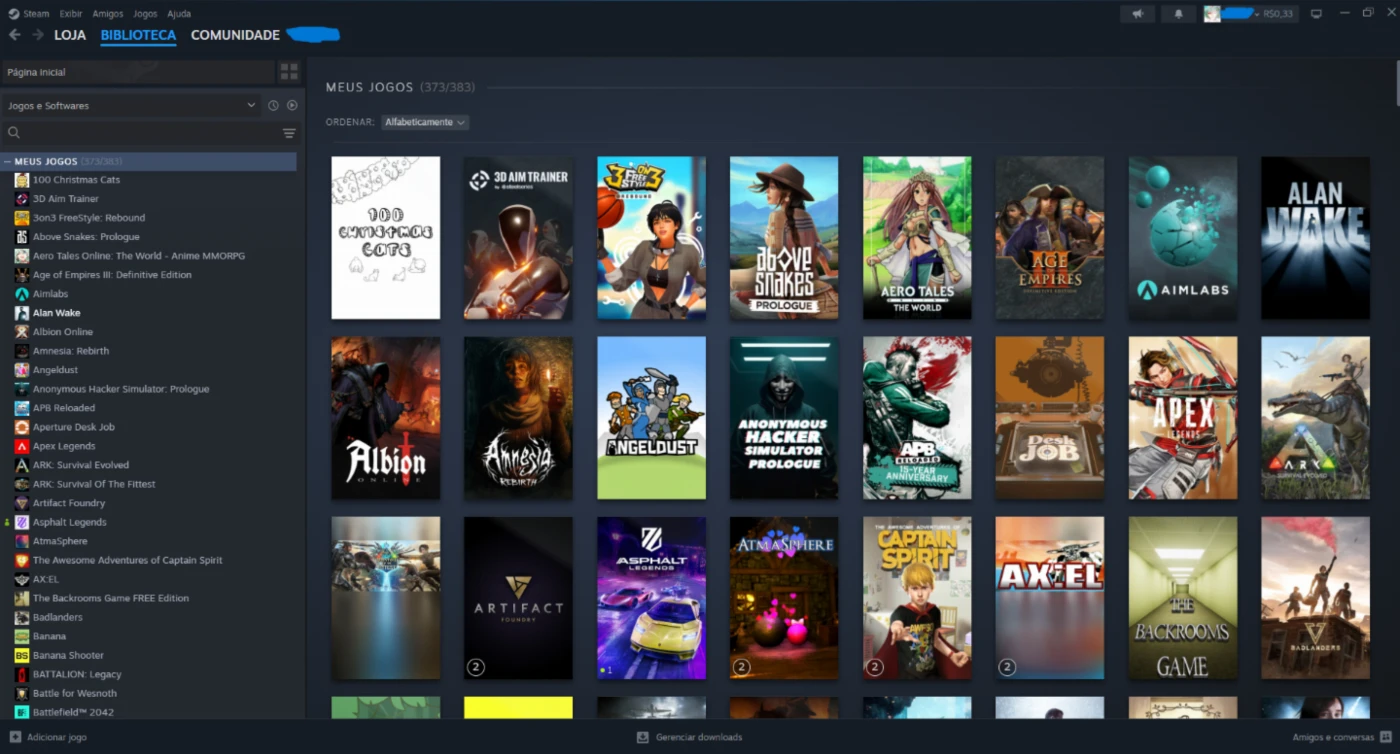
Task: Open the Angeldust cover art
Action: pos(651,418)
